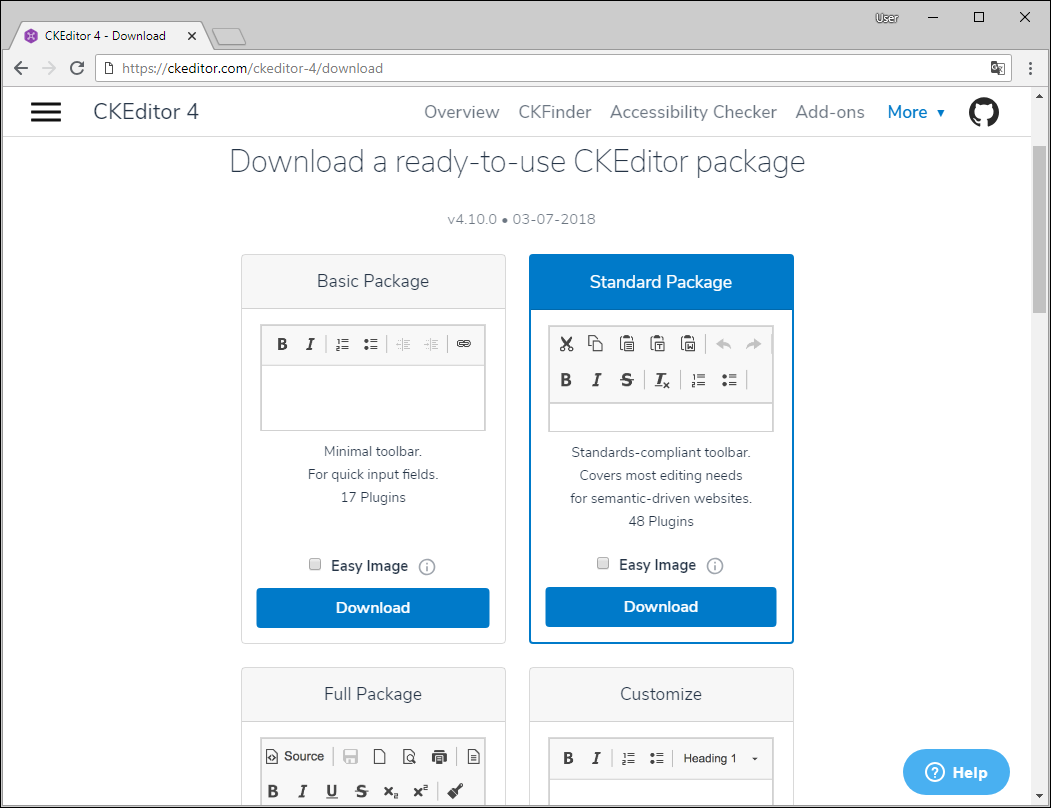The height and width of the screenshot is (808, 1051).
Task: Click the Cut scissors icon in Standard Package
Action: tap(566, 344)
